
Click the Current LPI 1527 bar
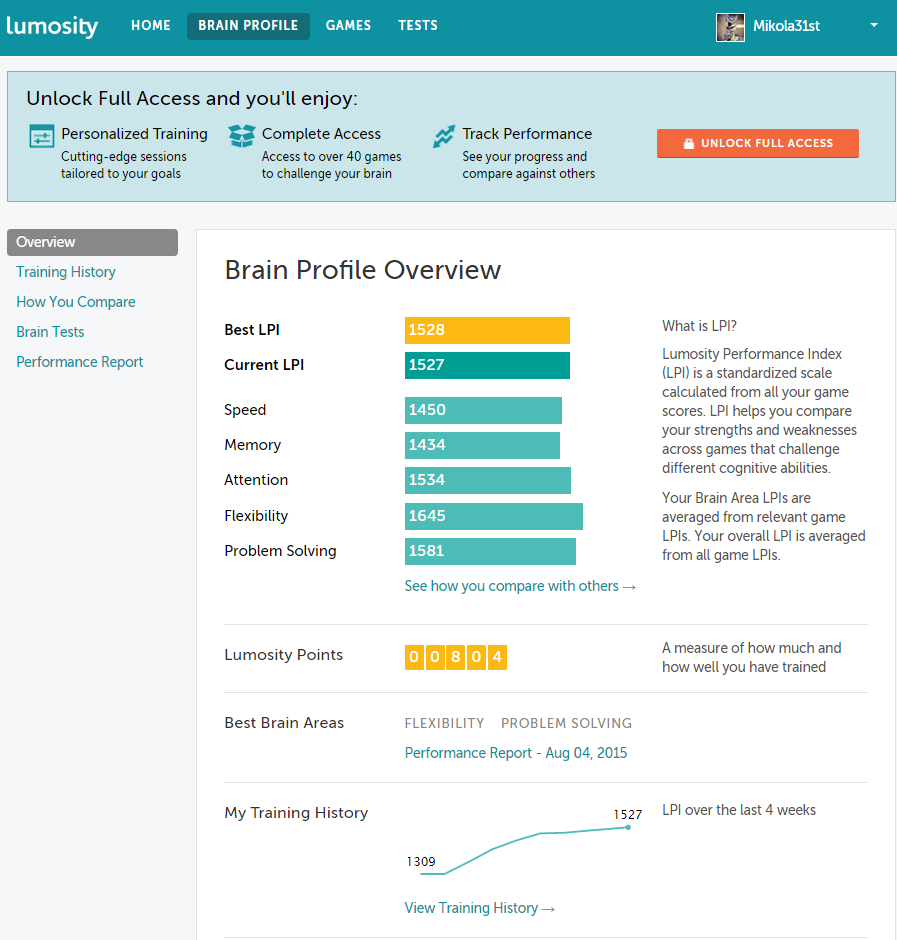(487, 366)
